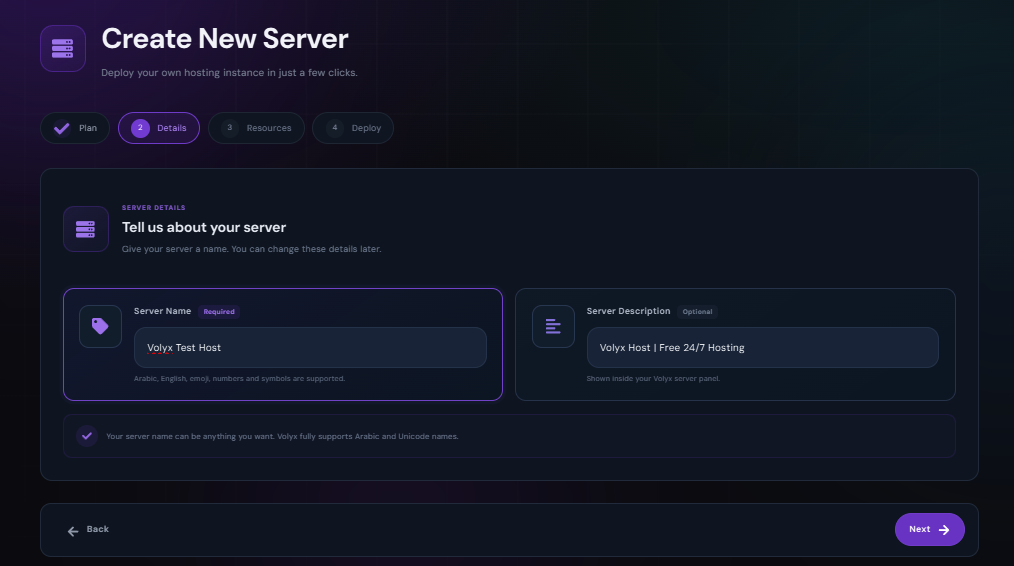This screenshot has width=1014, height=566.
Task: Click the 'Tell us about your server' title
Action: 204,227
